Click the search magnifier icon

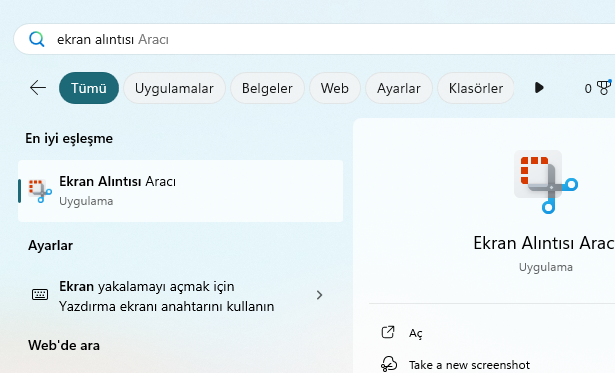[36, 39]
